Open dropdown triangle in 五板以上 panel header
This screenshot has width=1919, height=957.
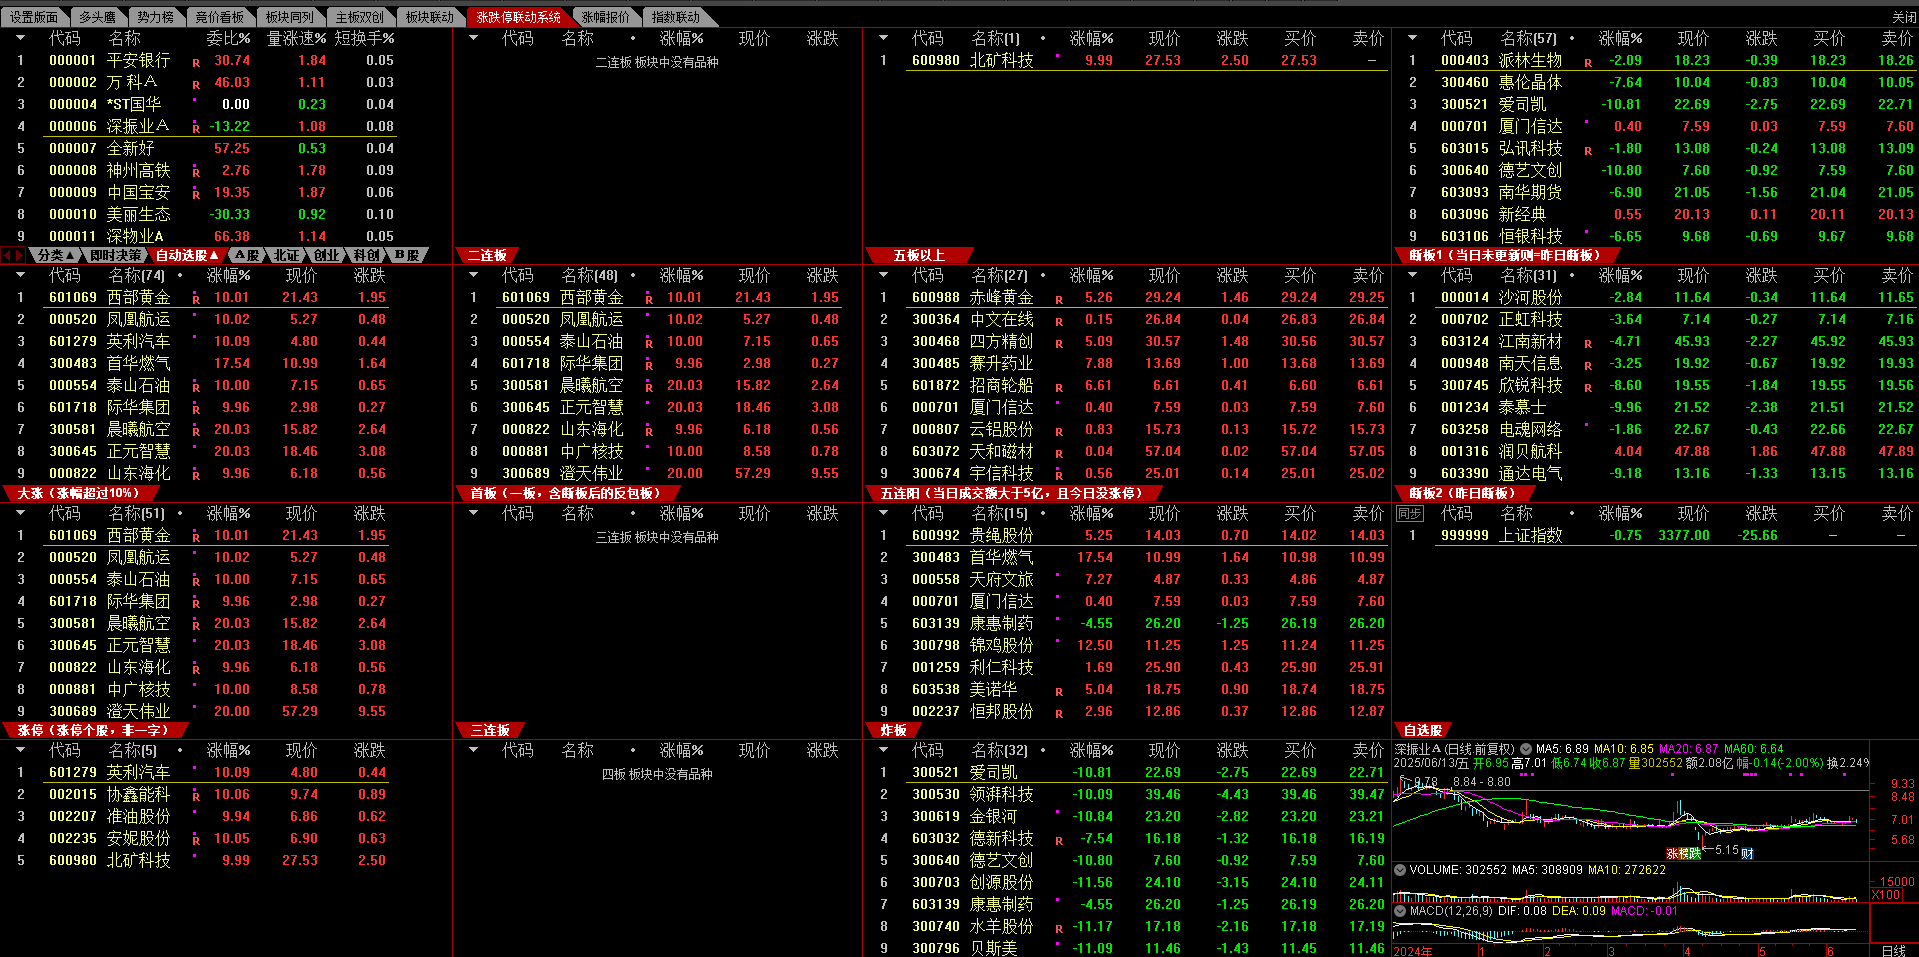(x=883, y=38)
